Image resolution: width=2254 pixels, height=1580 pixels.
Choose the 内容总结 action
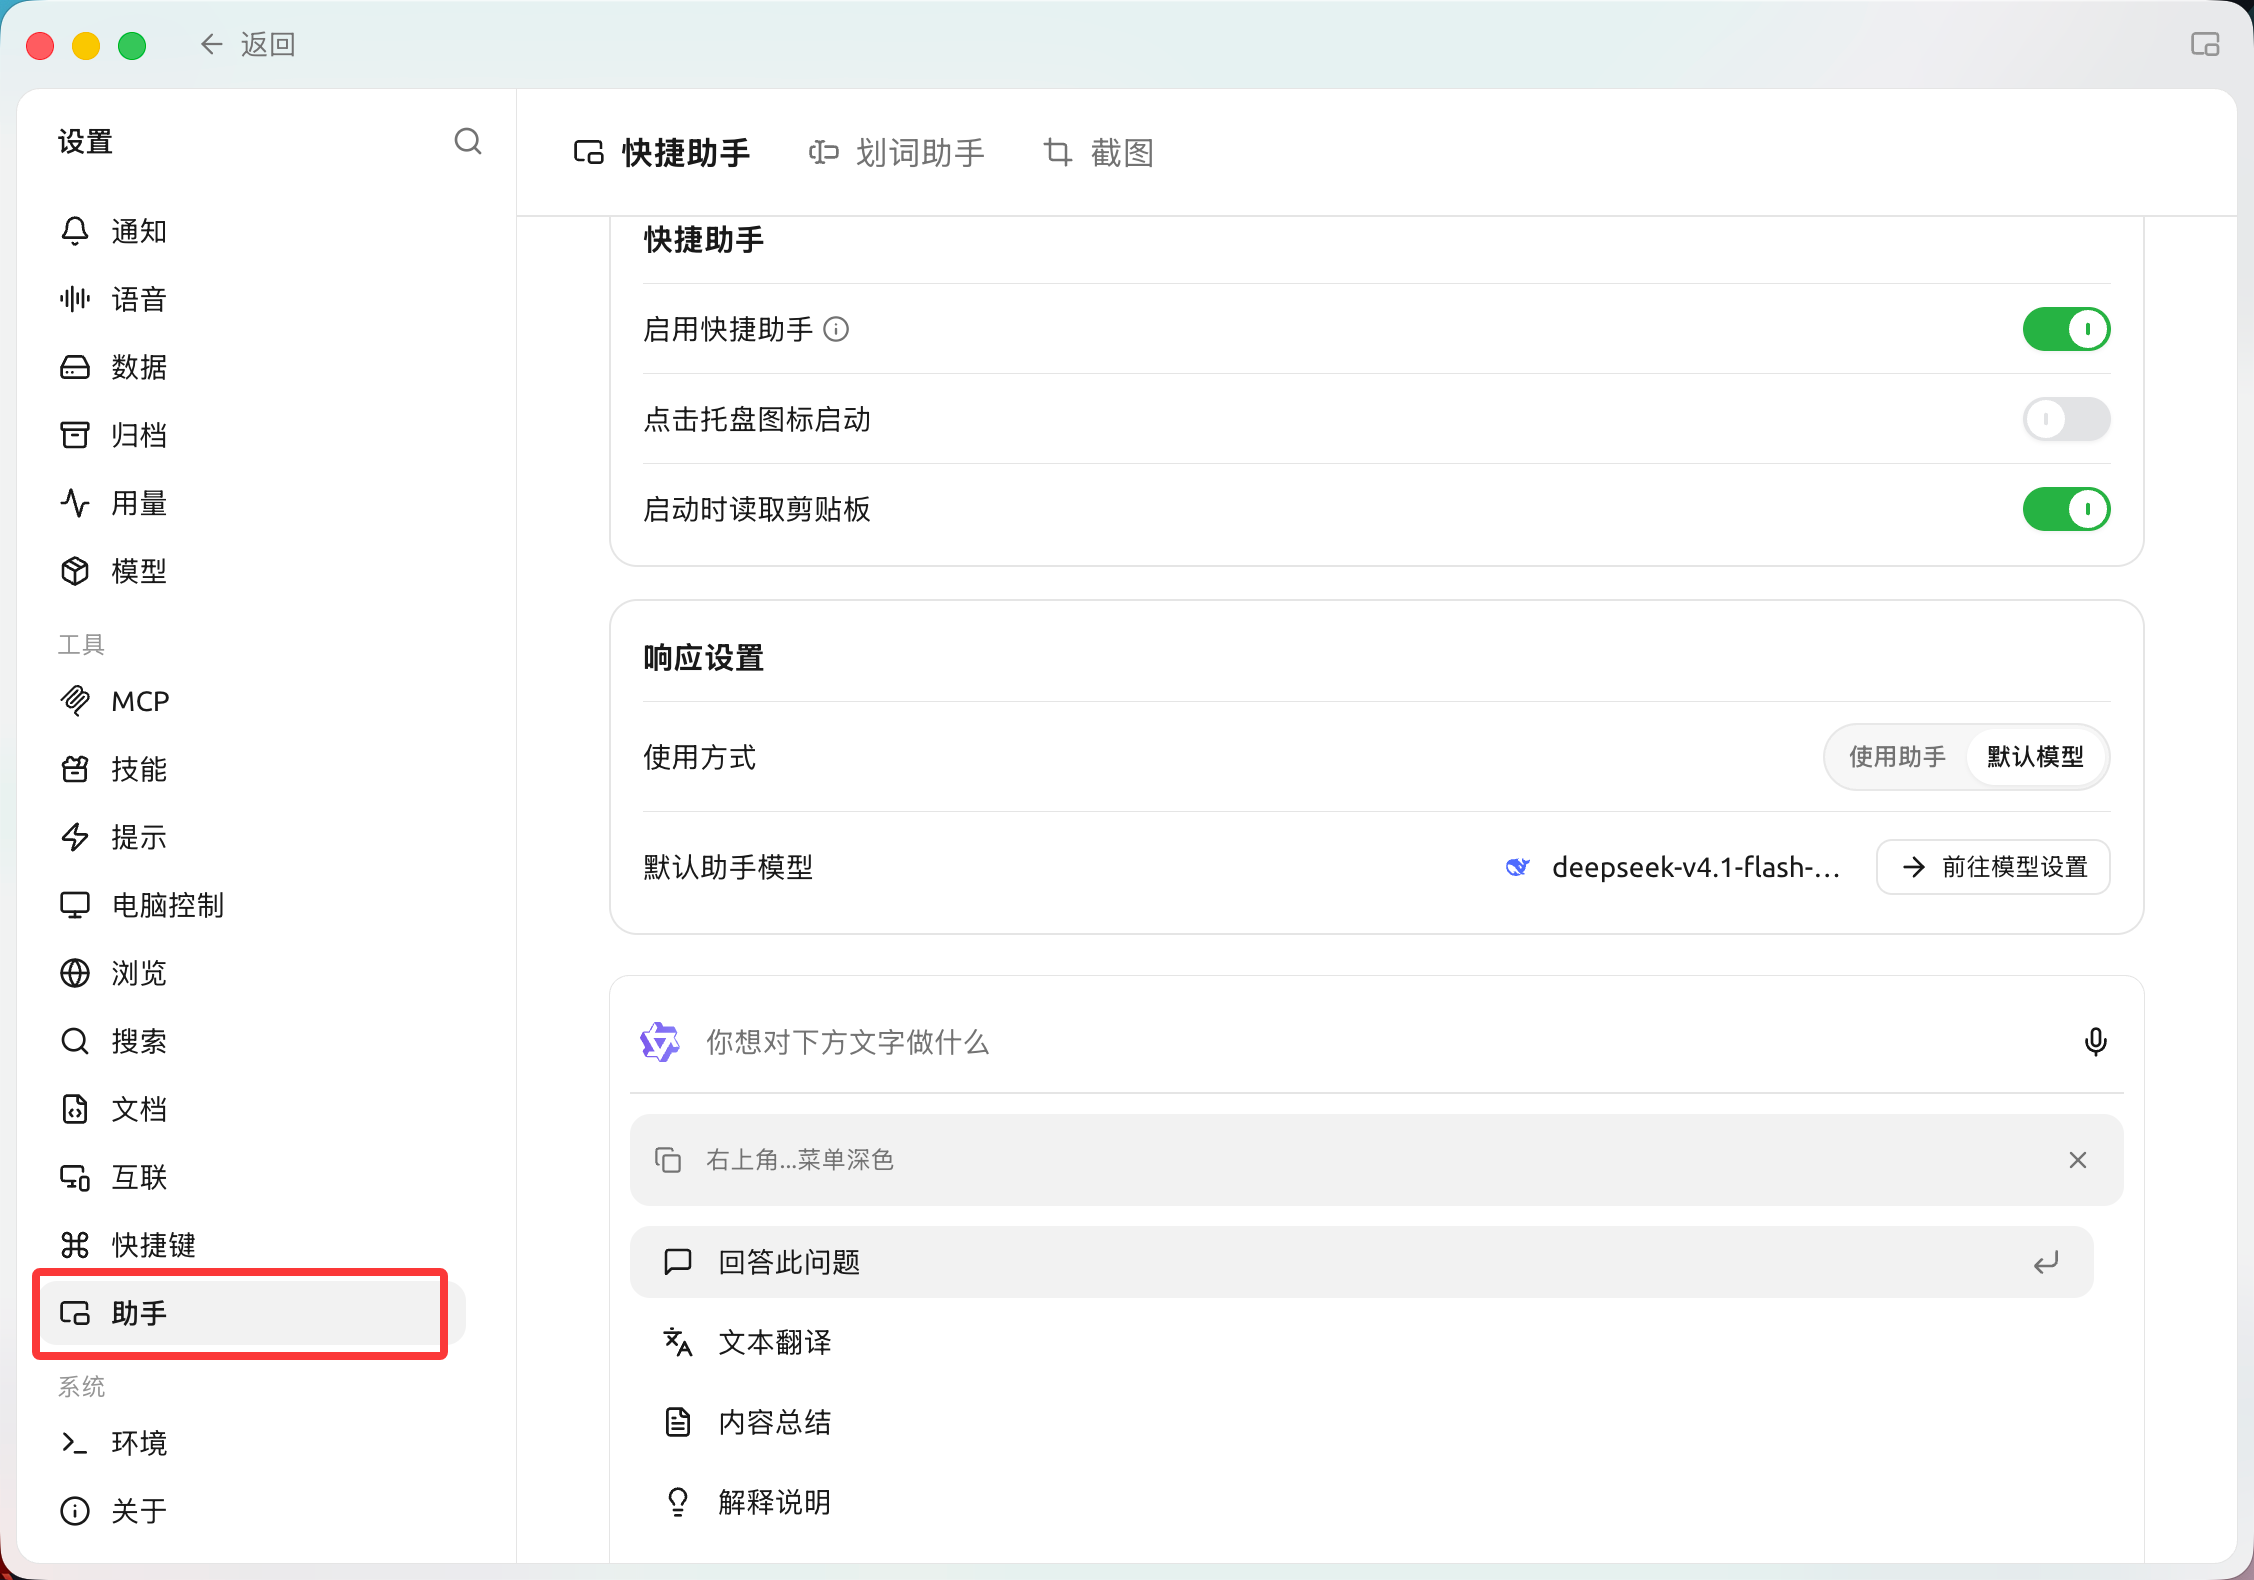(1362, 1422)
